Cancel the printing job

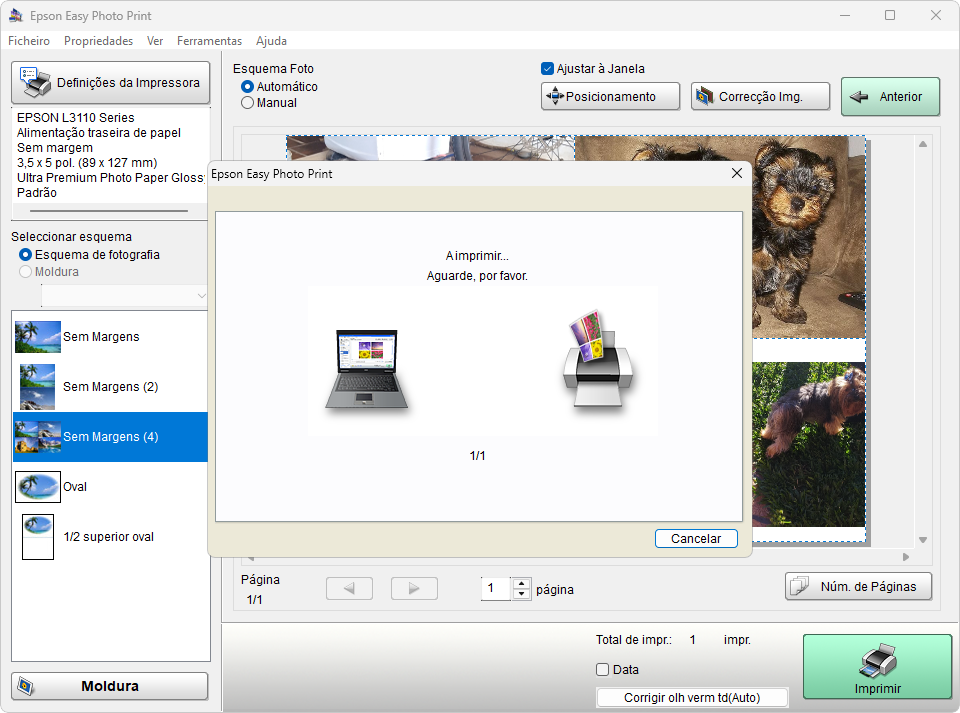(696, 539)
